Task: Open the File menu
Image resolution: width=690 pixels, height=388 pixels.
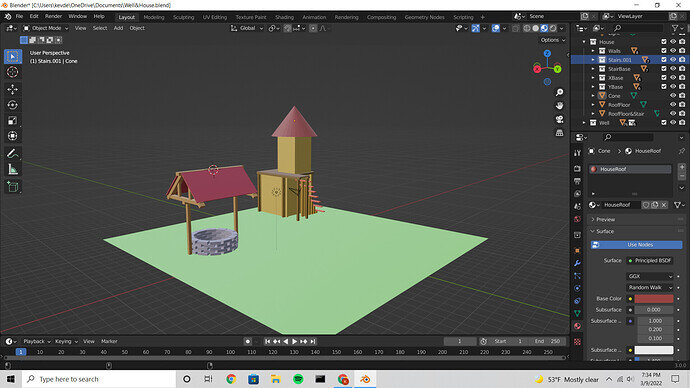Action: 19,16
